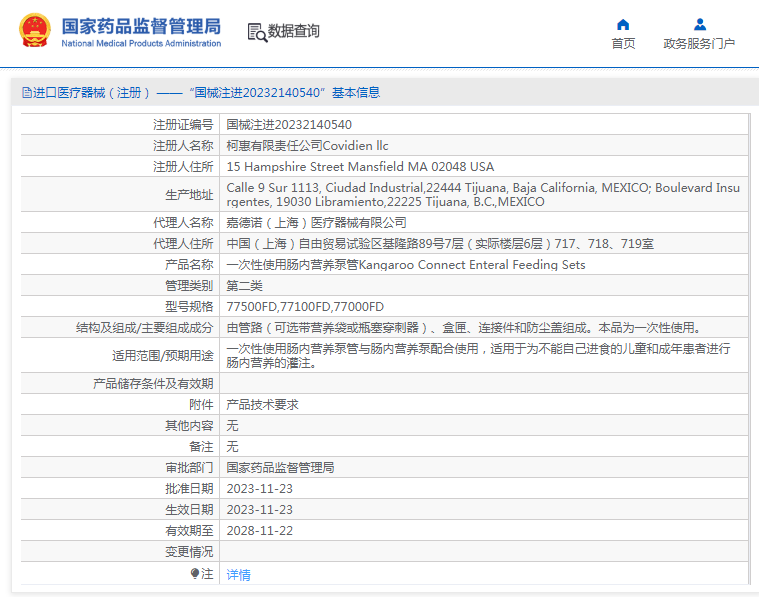Select intended use text 一次性使用肠内营养泵管与

point(478,356)
